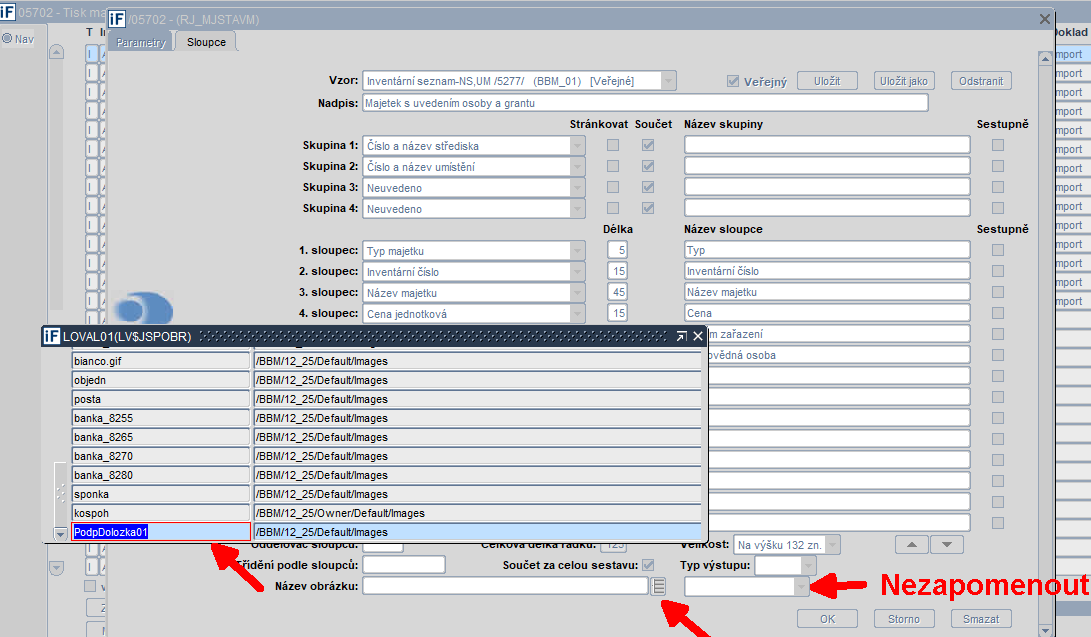Screen dimensions: 1091x637
Task: Select banka_8280 in the list
Action: pyautogui.click(x=161, y=475)
